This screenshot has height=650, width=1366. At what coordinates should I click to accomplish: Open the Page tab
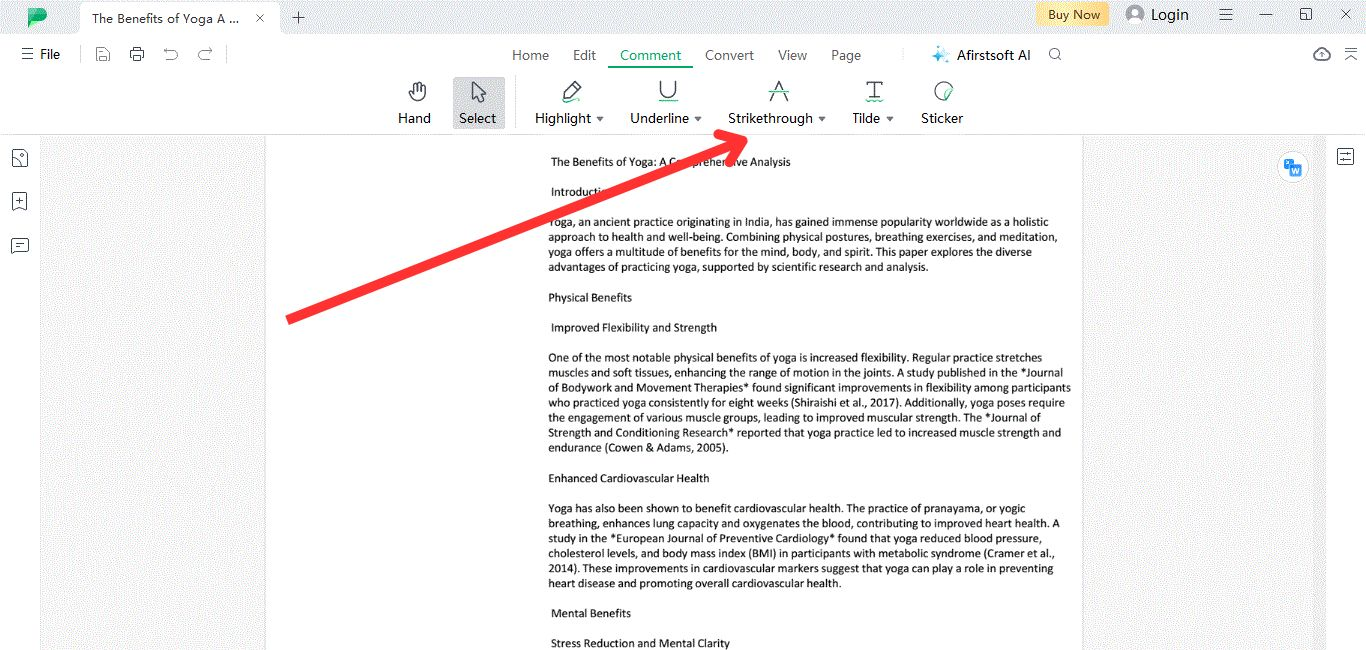[845, 56]
